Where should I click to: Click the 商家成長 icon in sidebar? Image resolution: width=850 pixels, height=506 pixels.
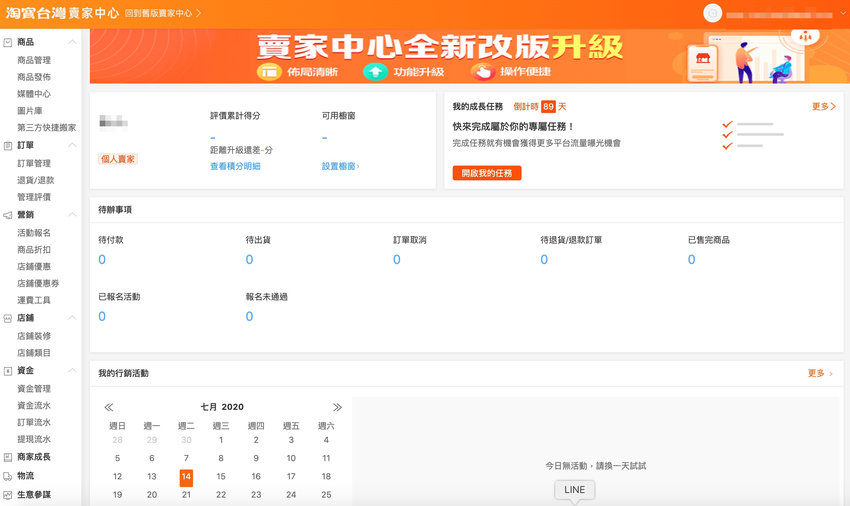click(x=8, y=457)
